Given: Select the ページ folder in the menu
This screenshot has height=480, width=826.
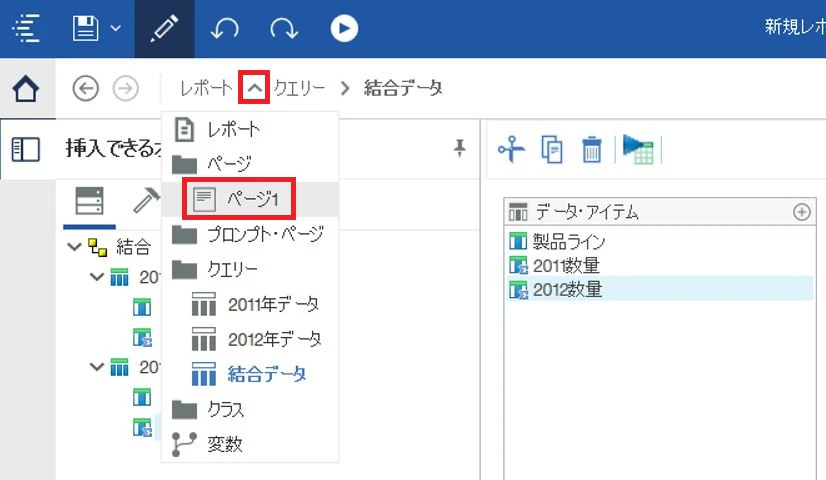Looking at the screenshot, I should coord(250,164).
